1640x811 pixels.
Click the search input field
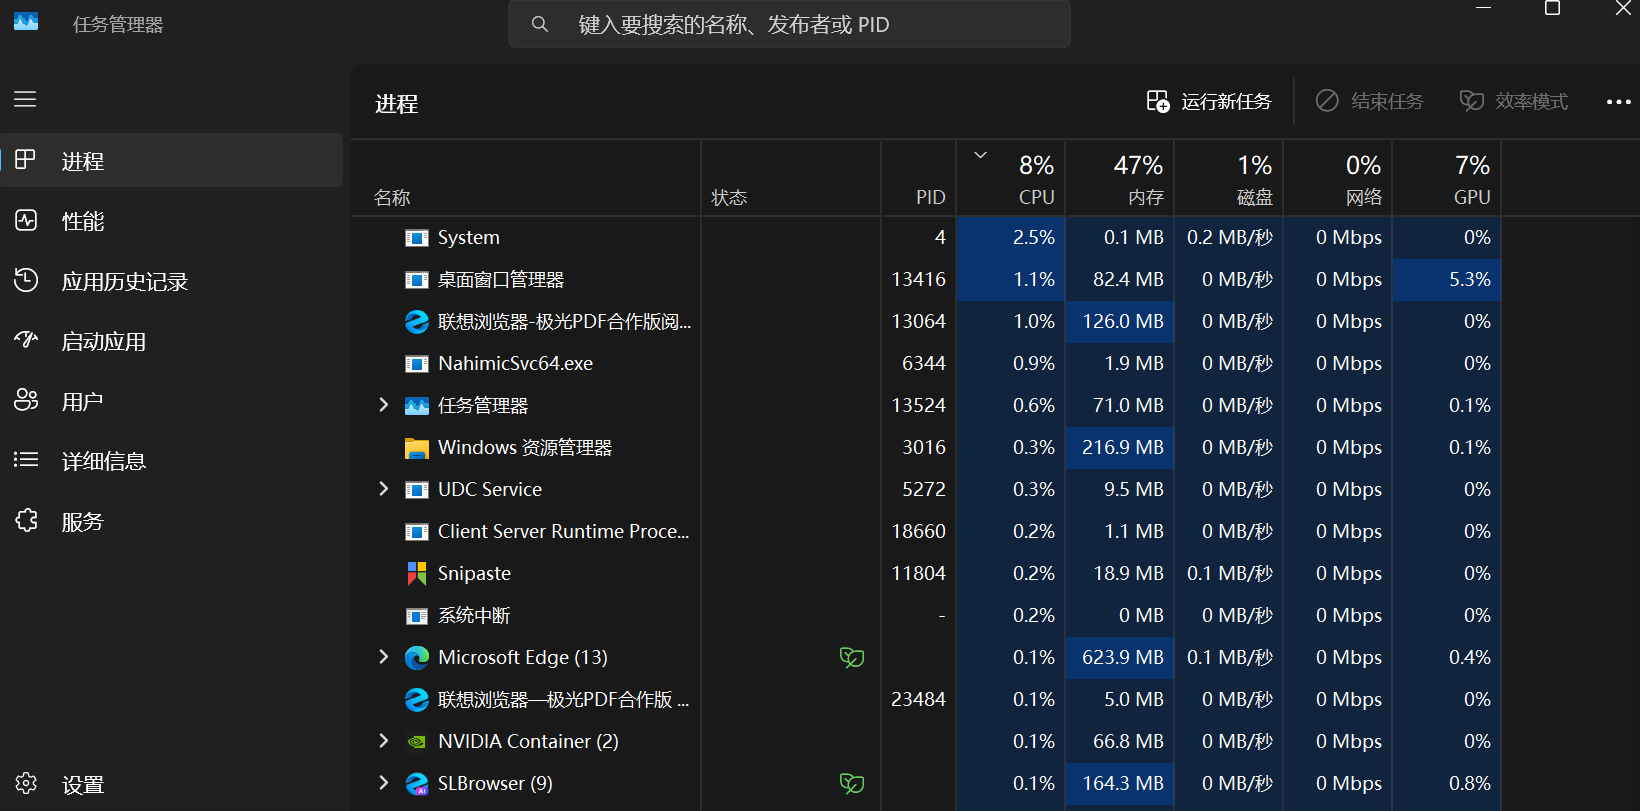(789, 24)
